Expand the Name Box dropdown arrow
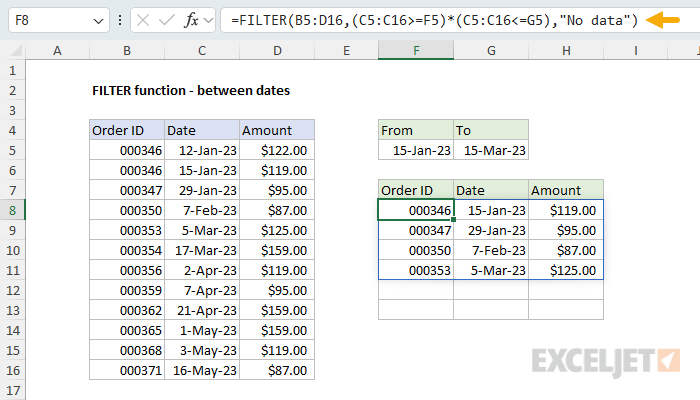Screen dimensions: 700x400 (x=98, y=21)
